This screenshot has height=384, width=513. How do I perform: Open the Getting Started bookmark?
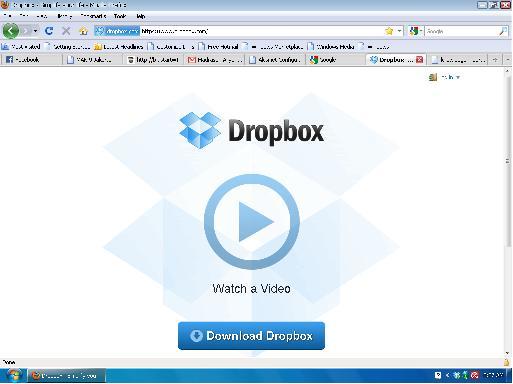[68, 47]
